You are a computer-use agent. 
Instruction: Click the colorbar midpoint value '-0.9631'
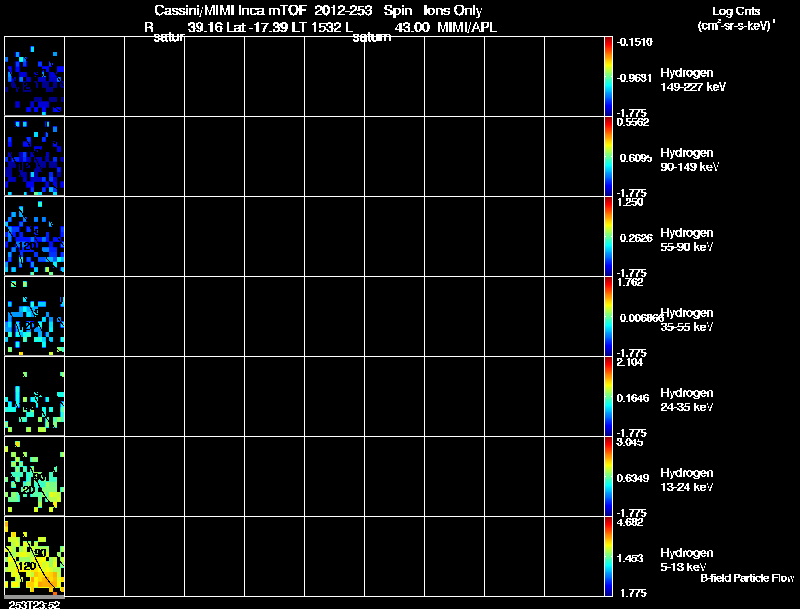[635, 78]
